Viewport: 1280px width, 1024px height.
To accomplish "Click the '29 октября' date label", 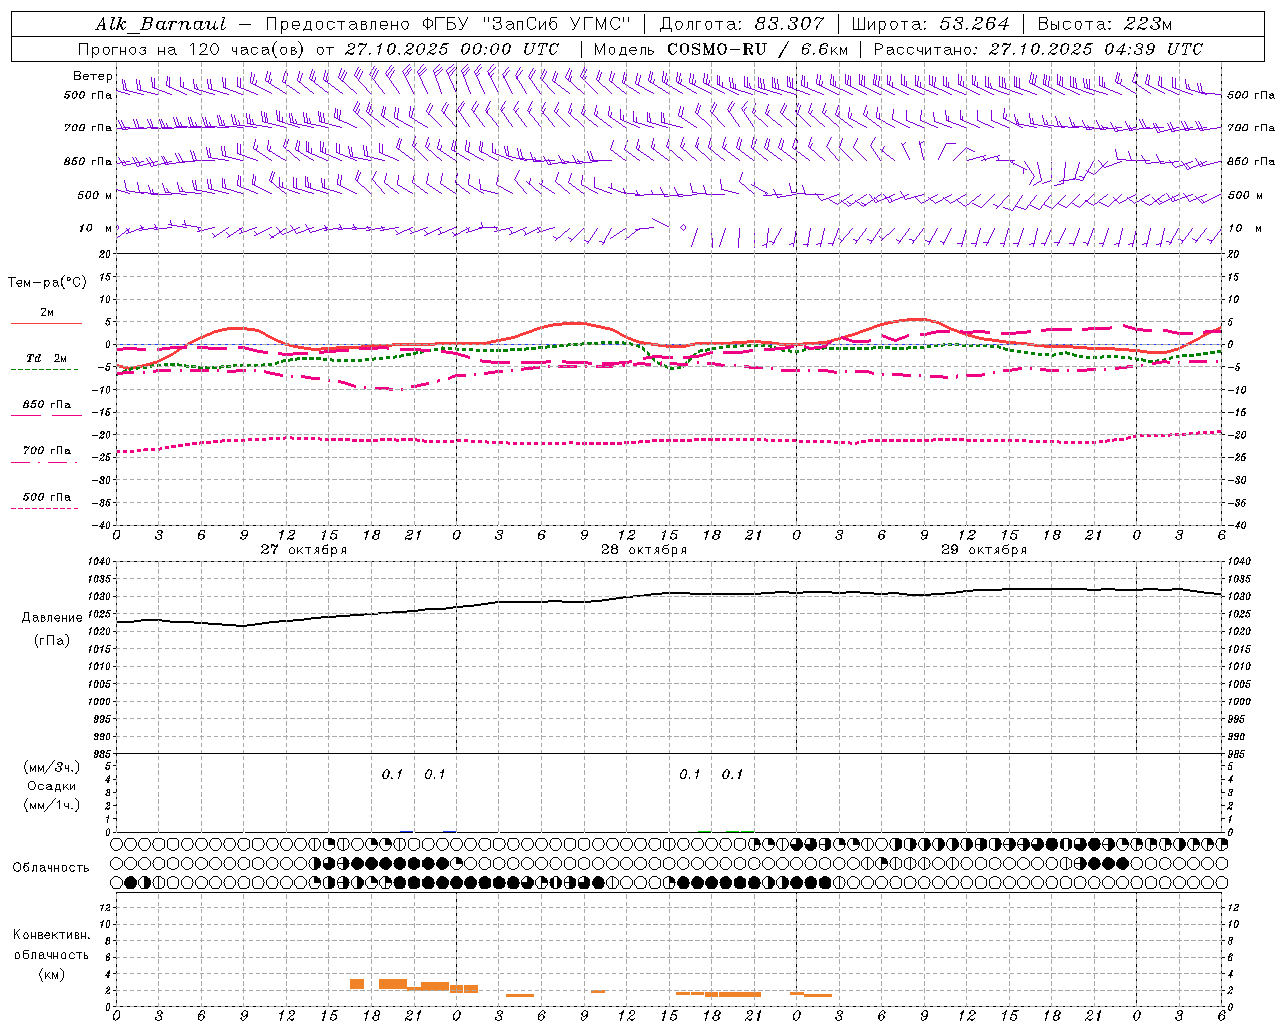I will click(x=984, y=550).
